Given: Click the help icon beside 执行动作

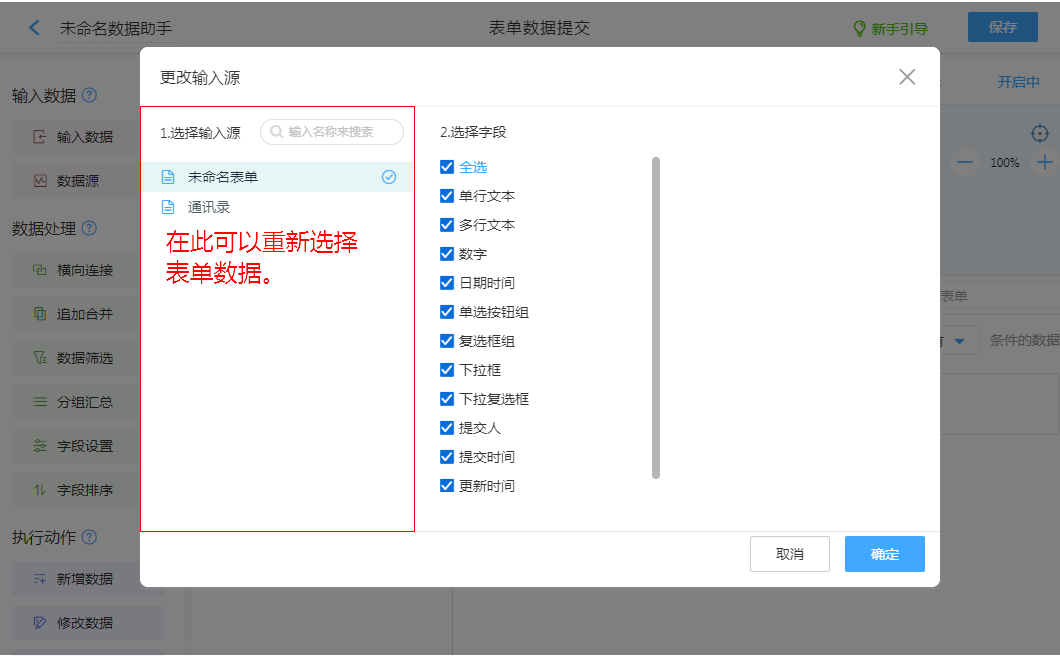Looking at the screenshot, I should pyautogui.click(x=89, y=537).
